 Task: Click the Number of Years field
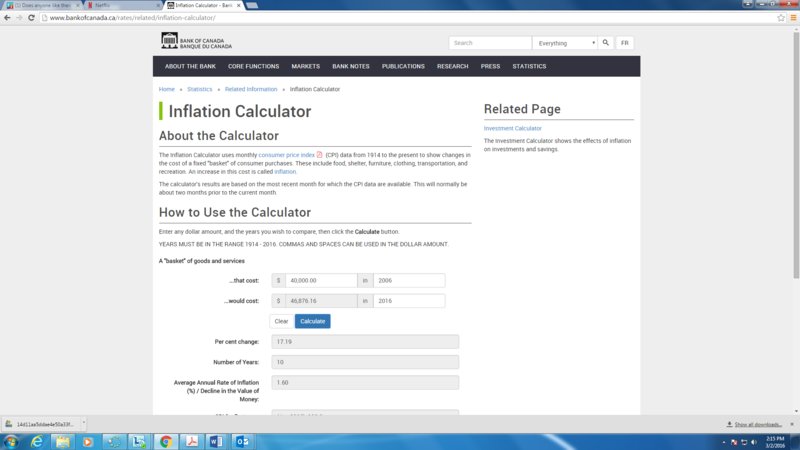(365, 362)
